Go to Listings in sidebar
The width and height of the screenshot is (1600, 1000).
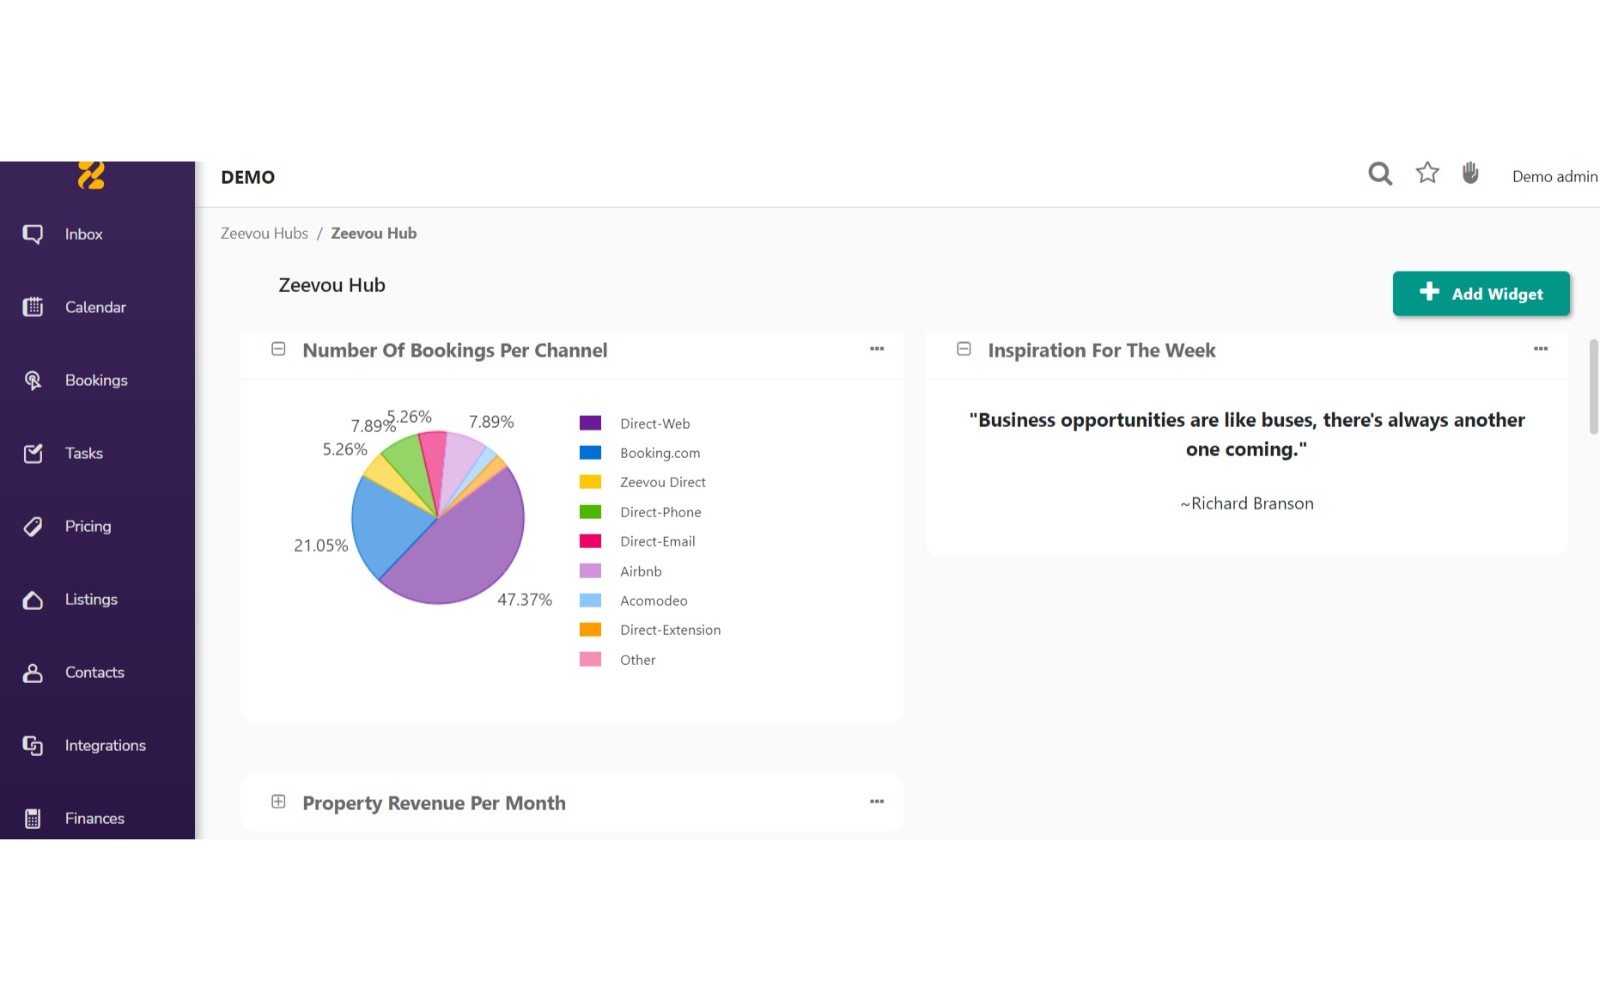[91, 599]
